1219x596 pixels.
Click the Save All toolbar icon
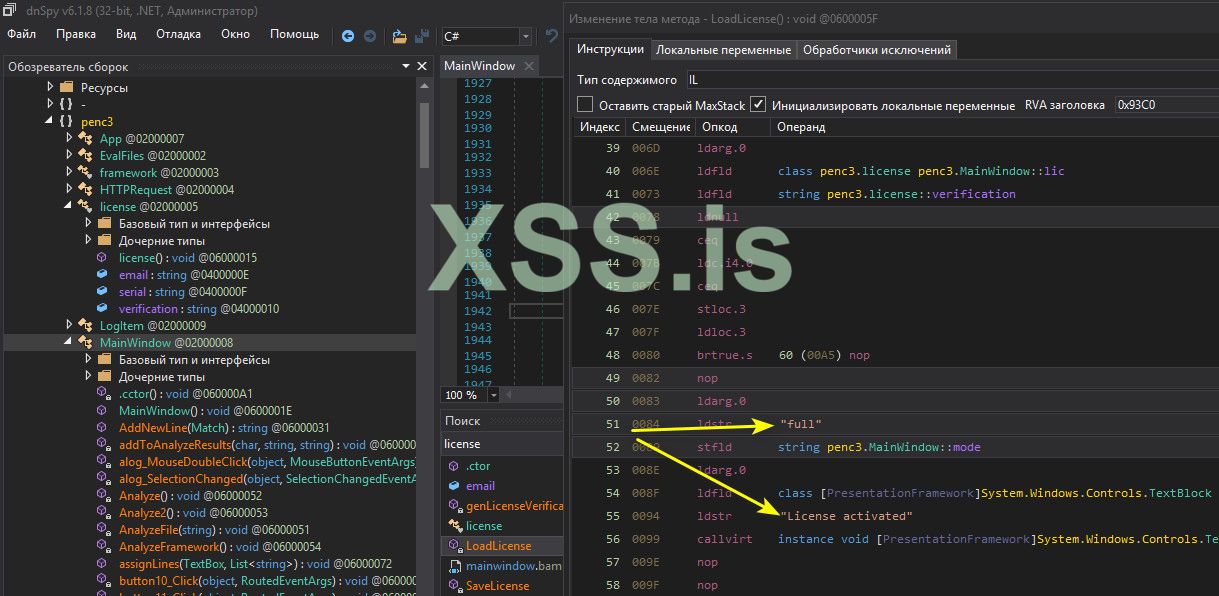(x=422, y=36)
